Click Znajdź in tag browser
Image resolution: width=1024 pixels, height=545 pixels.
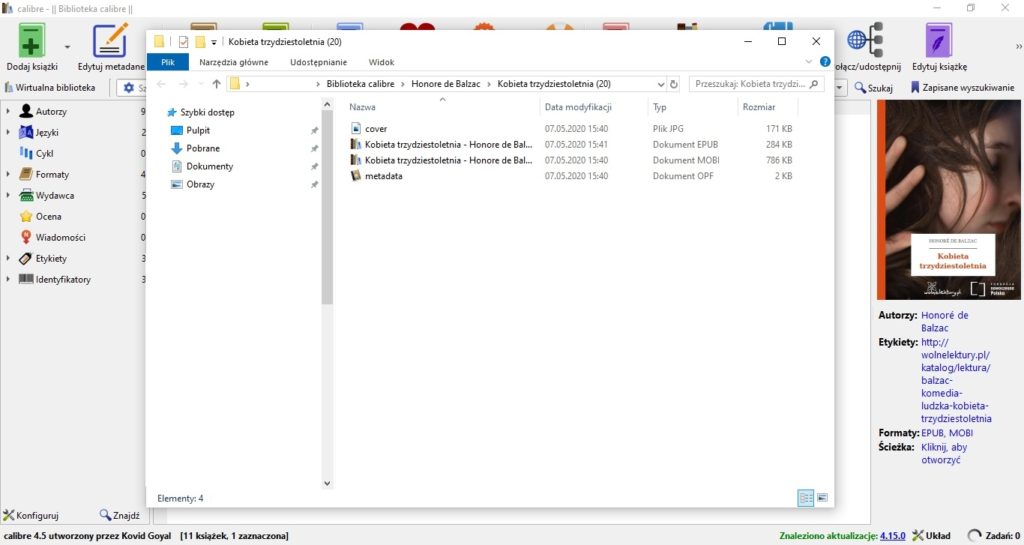(x=120, y=515)
